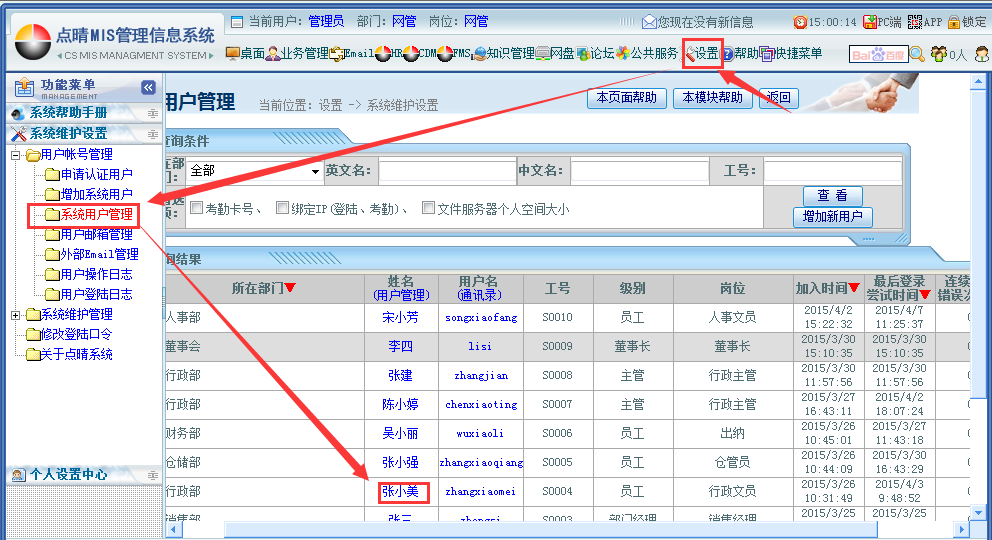
Task: Tick the 绑定IP (登陆、考勤) checkbox
Action: tap(282, 208)
